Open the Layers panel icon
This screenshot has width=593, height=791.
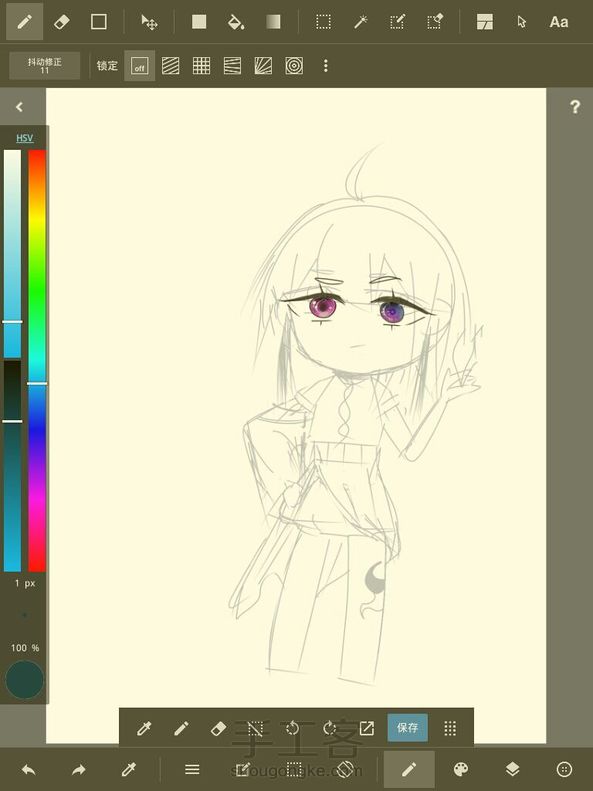[512, 769]
